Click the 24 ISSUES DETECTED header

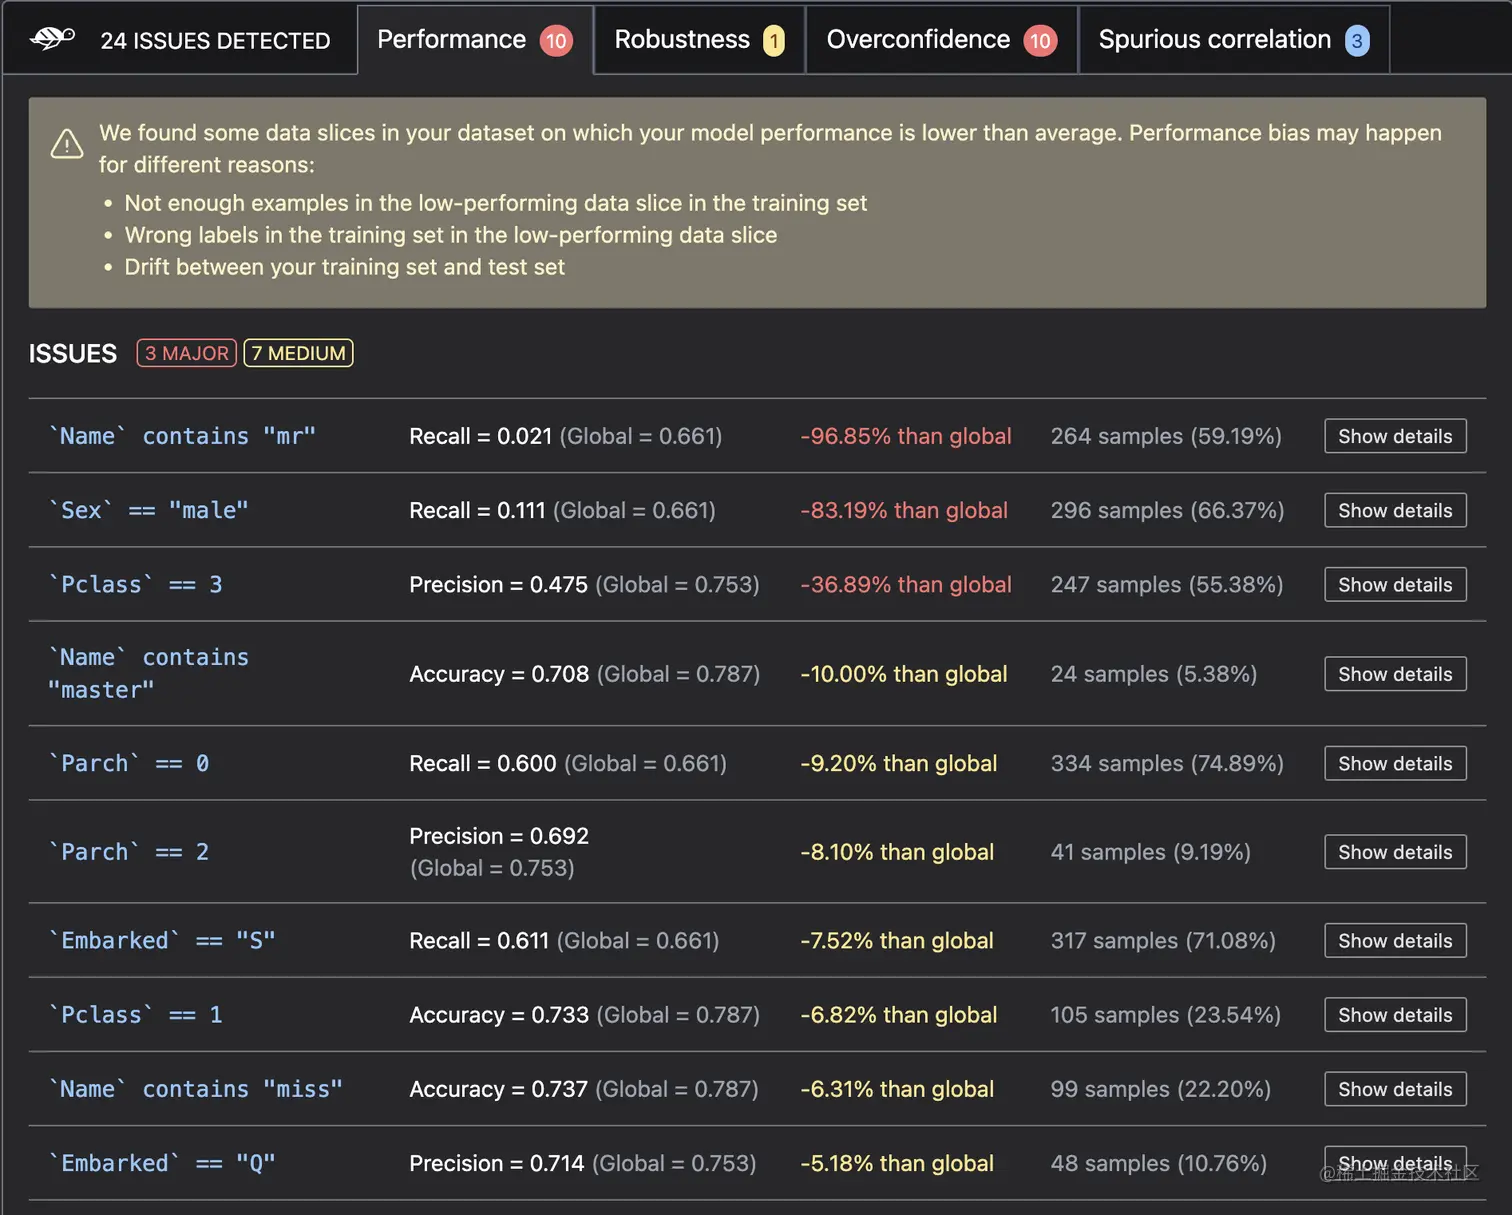(215, 41)
